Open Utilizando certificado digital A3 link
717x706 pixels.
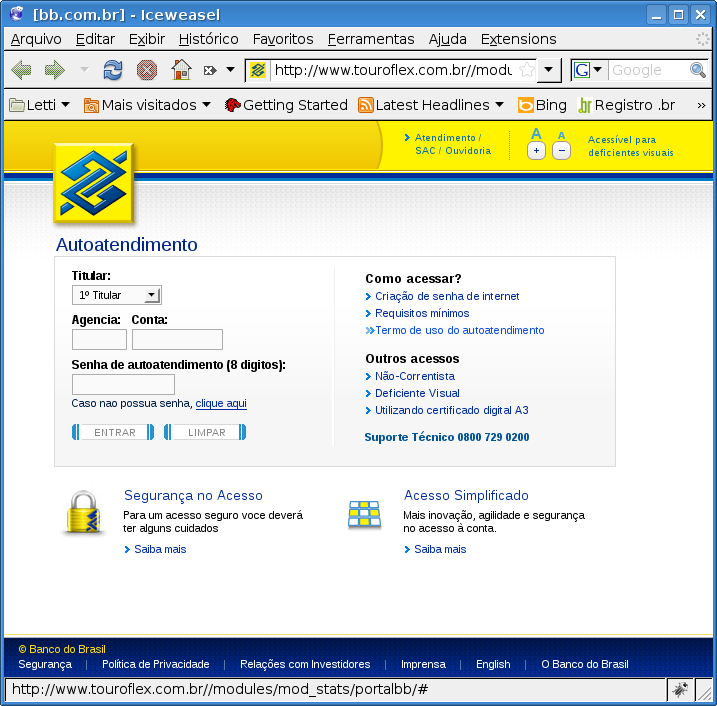point(451,410)
